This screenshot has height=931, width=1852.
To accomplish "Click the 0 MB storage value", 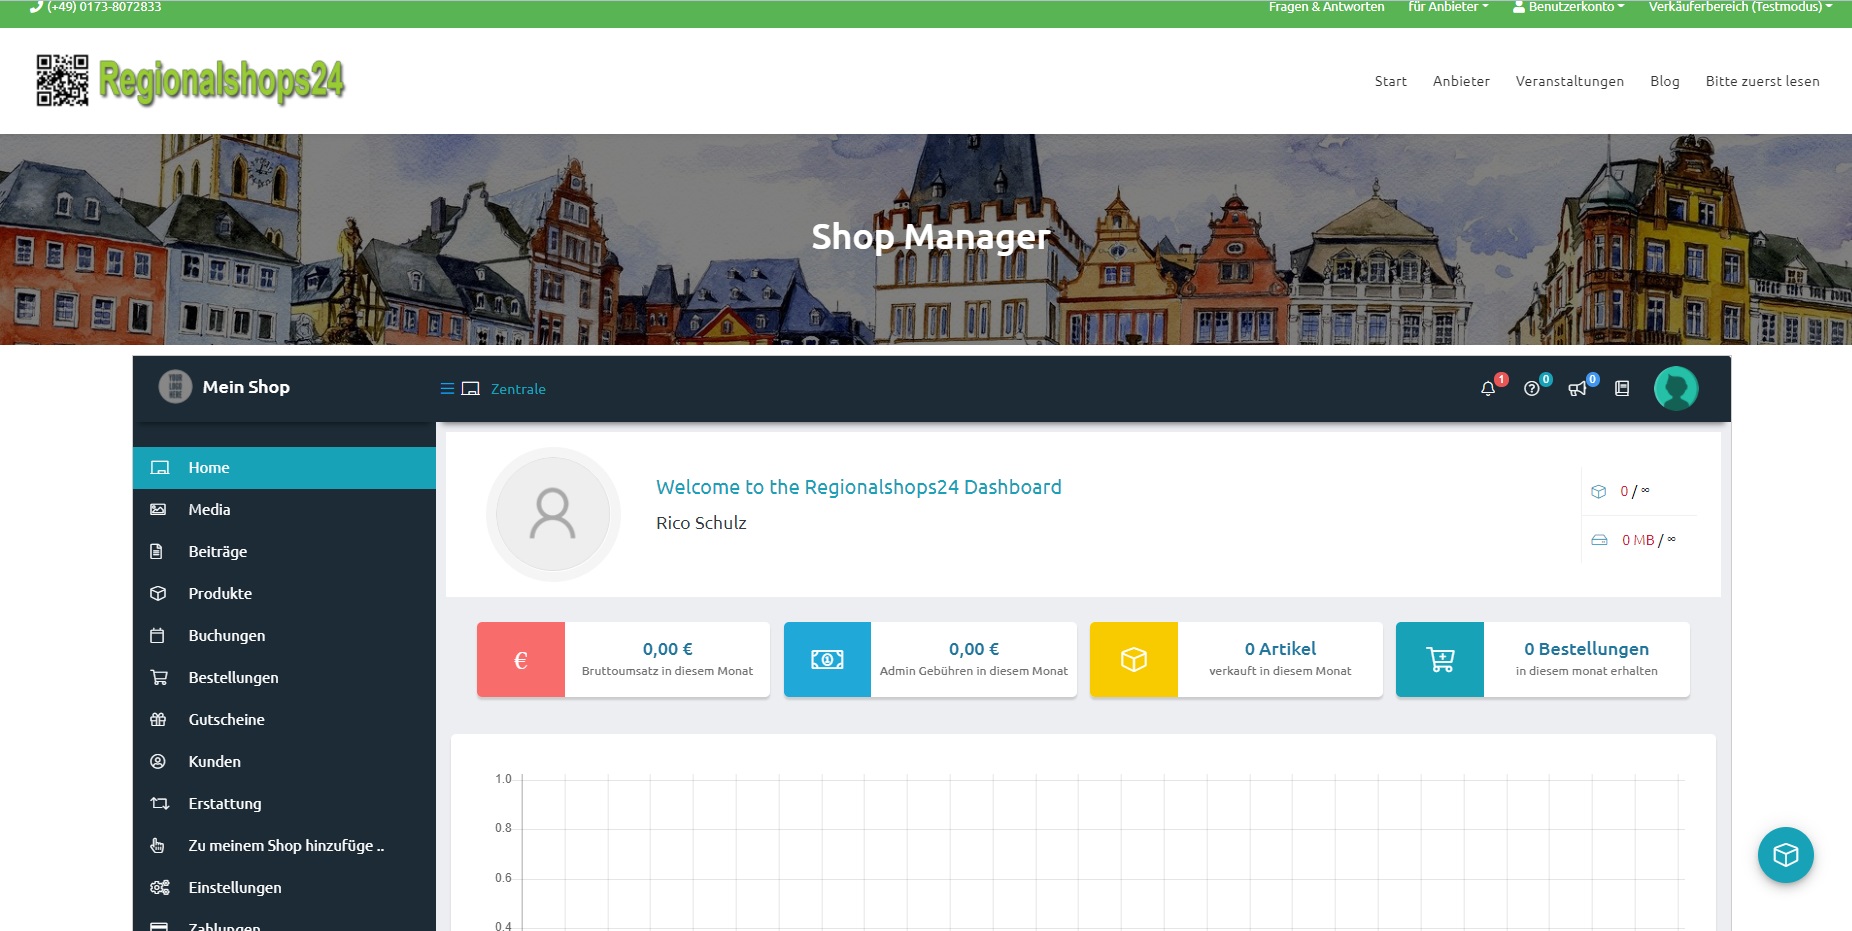I will click(x=1638, y=540).
